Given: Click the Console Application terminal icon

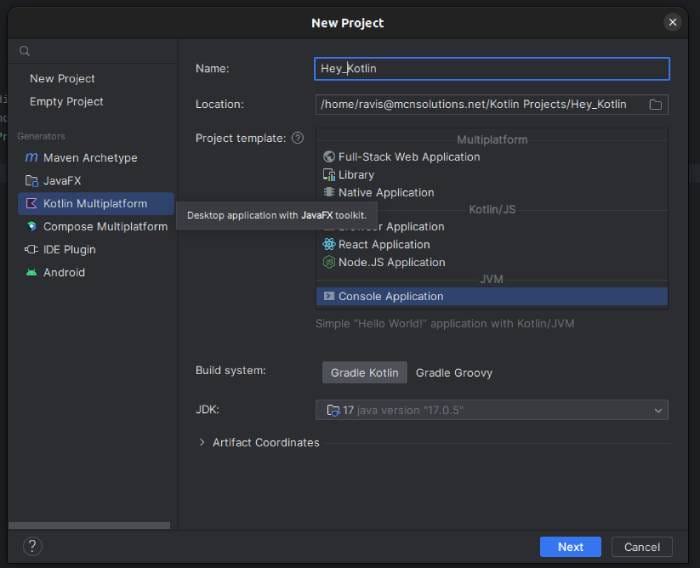Looking at the screenshot, I should pos(329,296).
